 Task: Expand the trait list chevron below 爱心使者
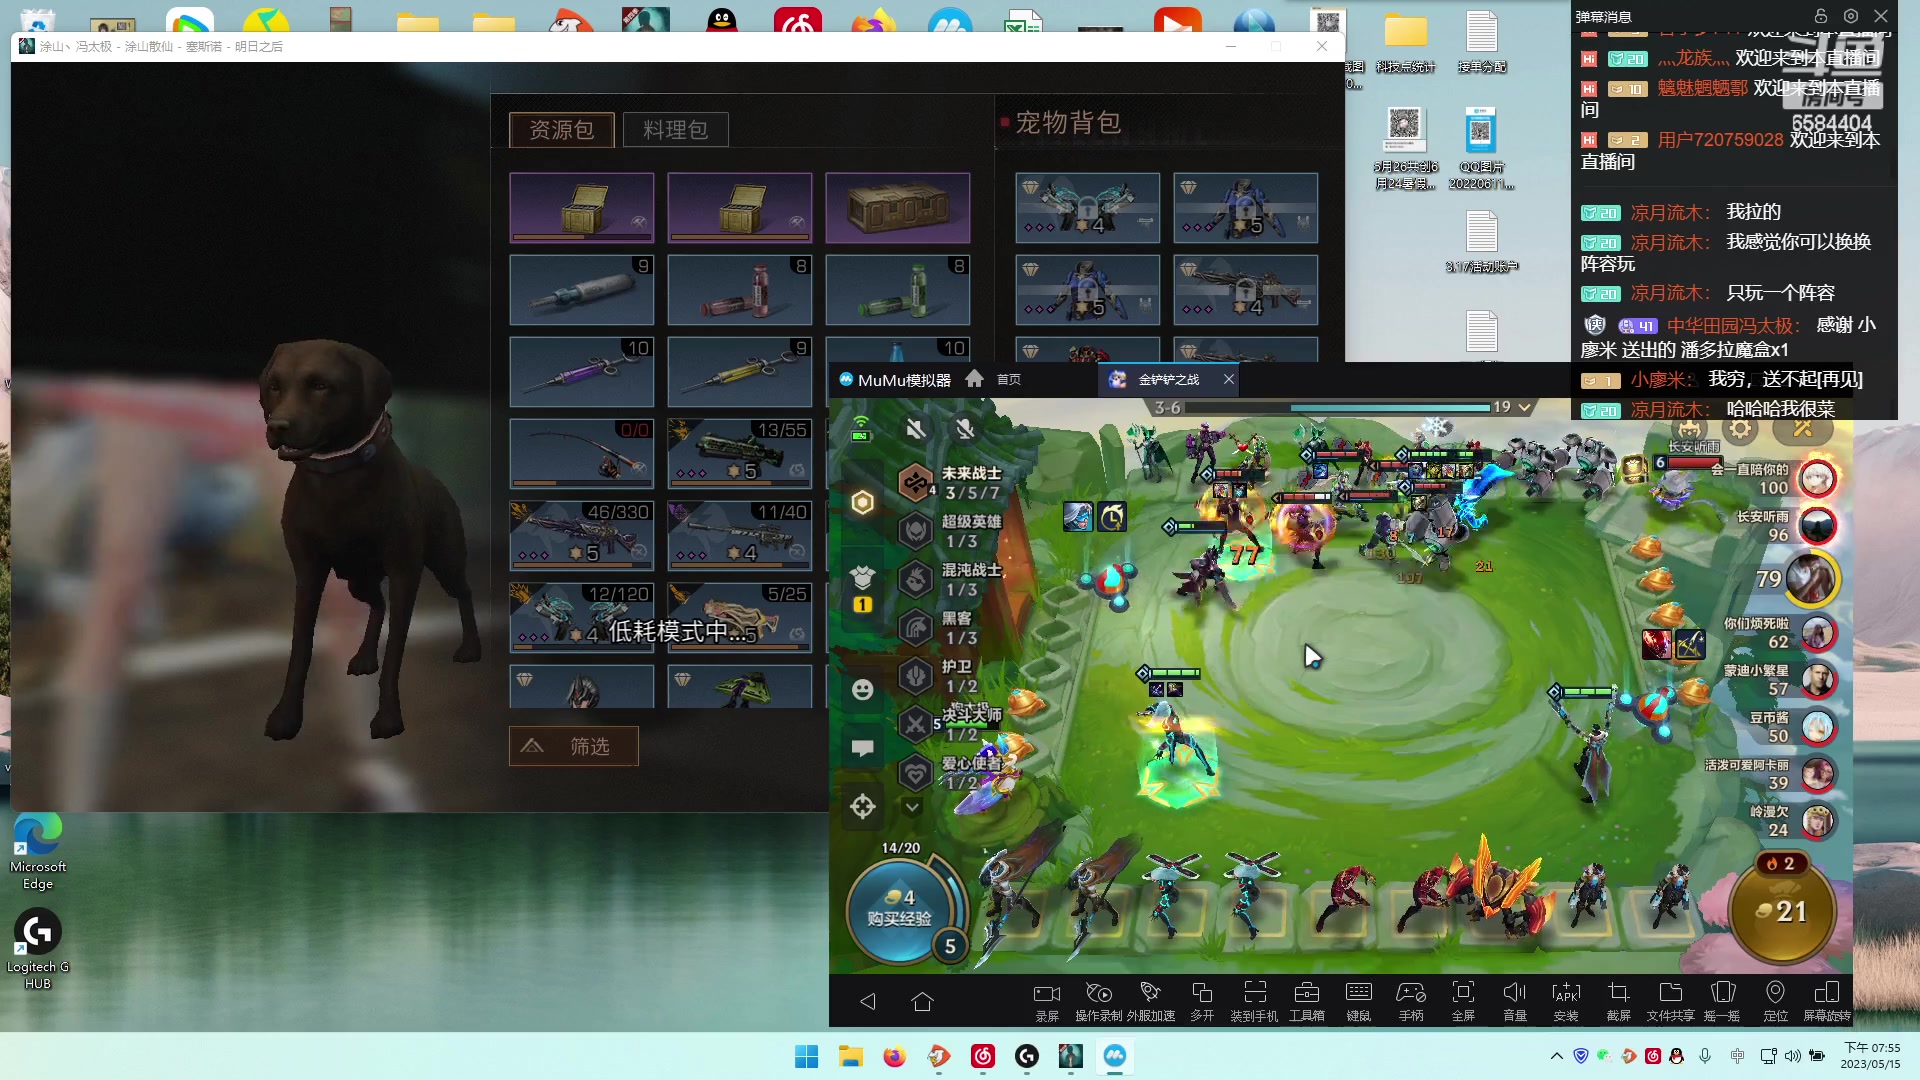click(x=912, y=806)
